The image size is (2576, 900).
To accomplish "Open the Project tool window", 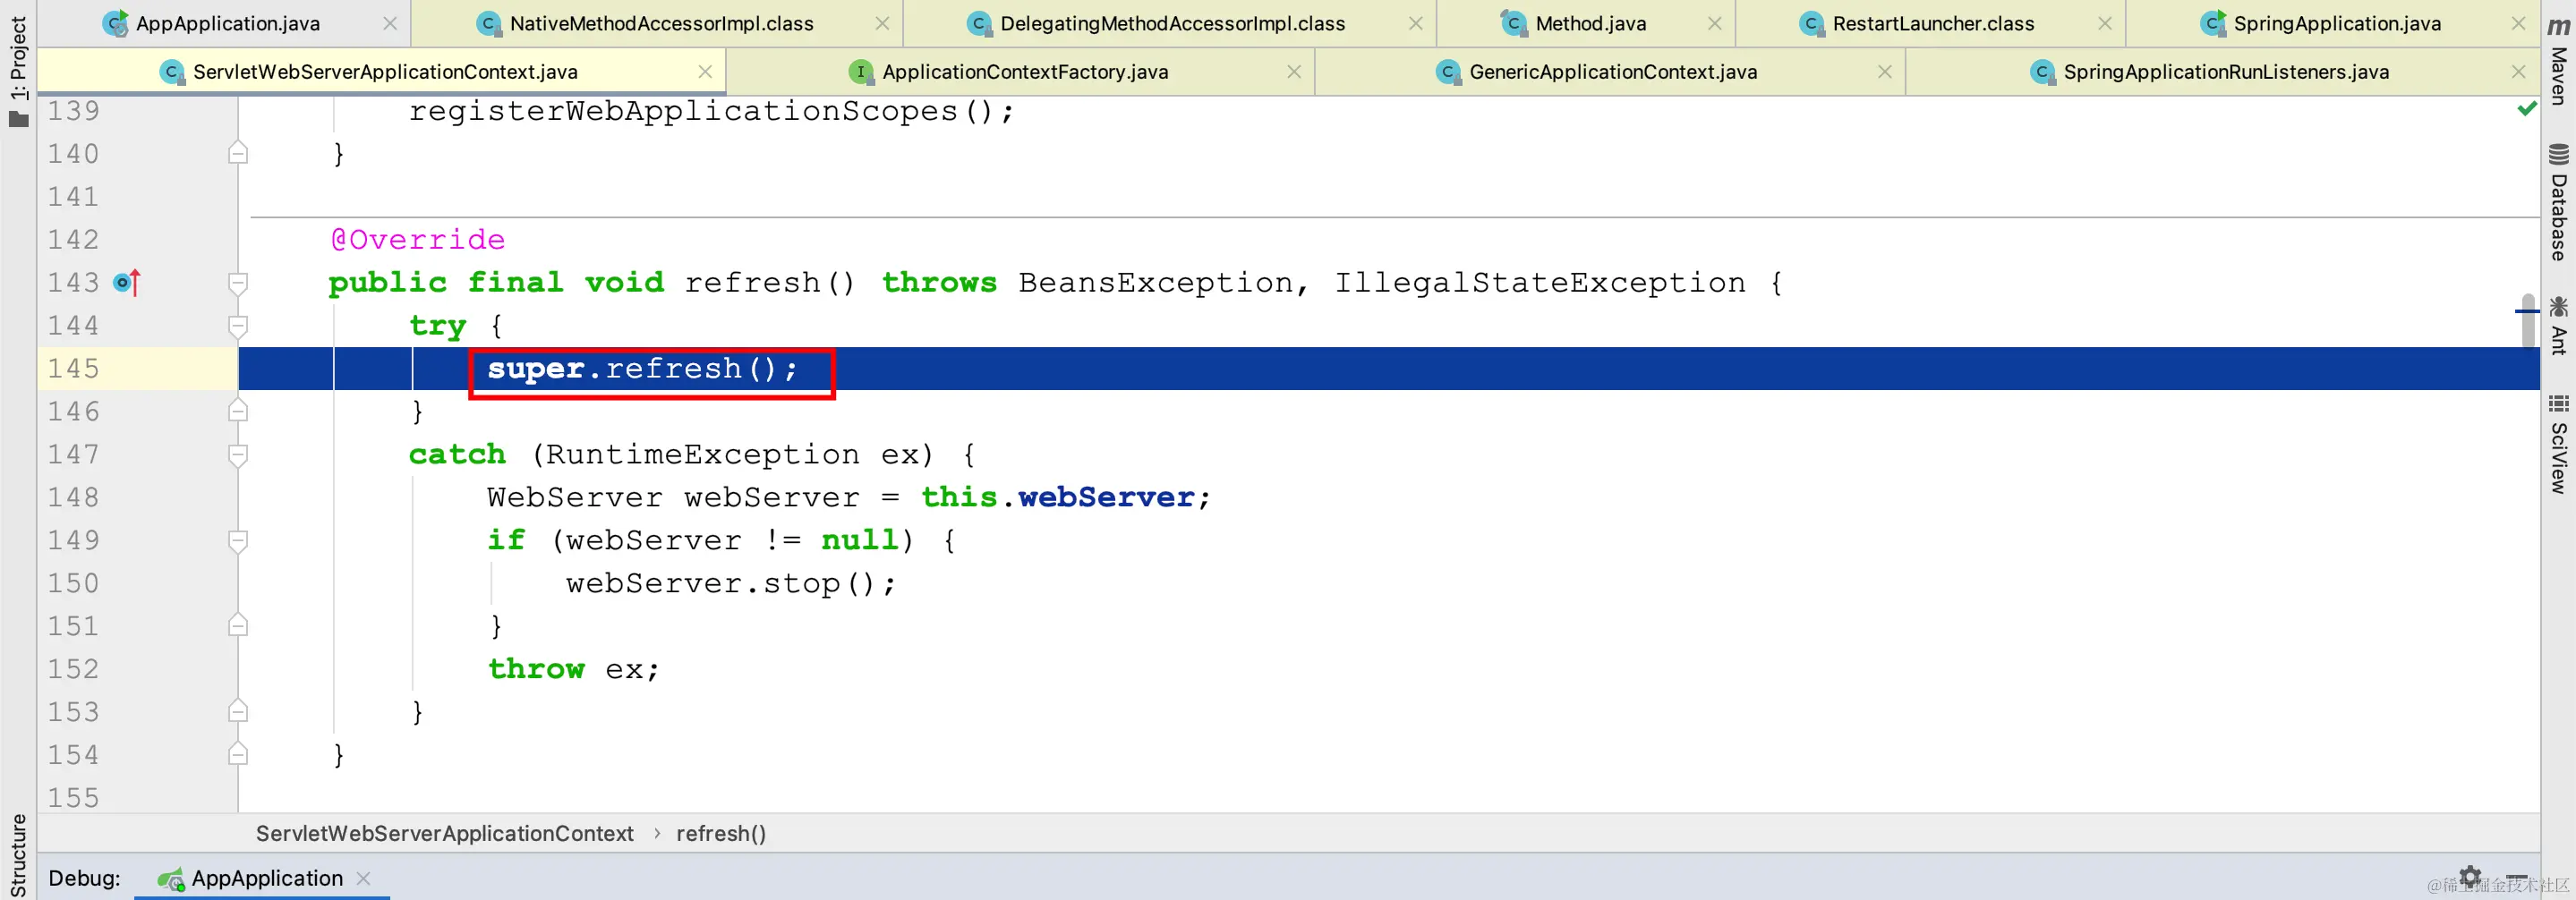I will (x=18, y=70).
